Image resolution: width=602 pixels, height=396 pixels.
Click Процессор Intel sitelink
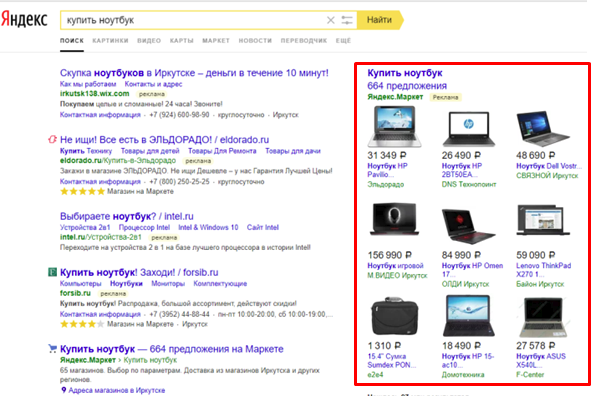click(x=144, y=227)
